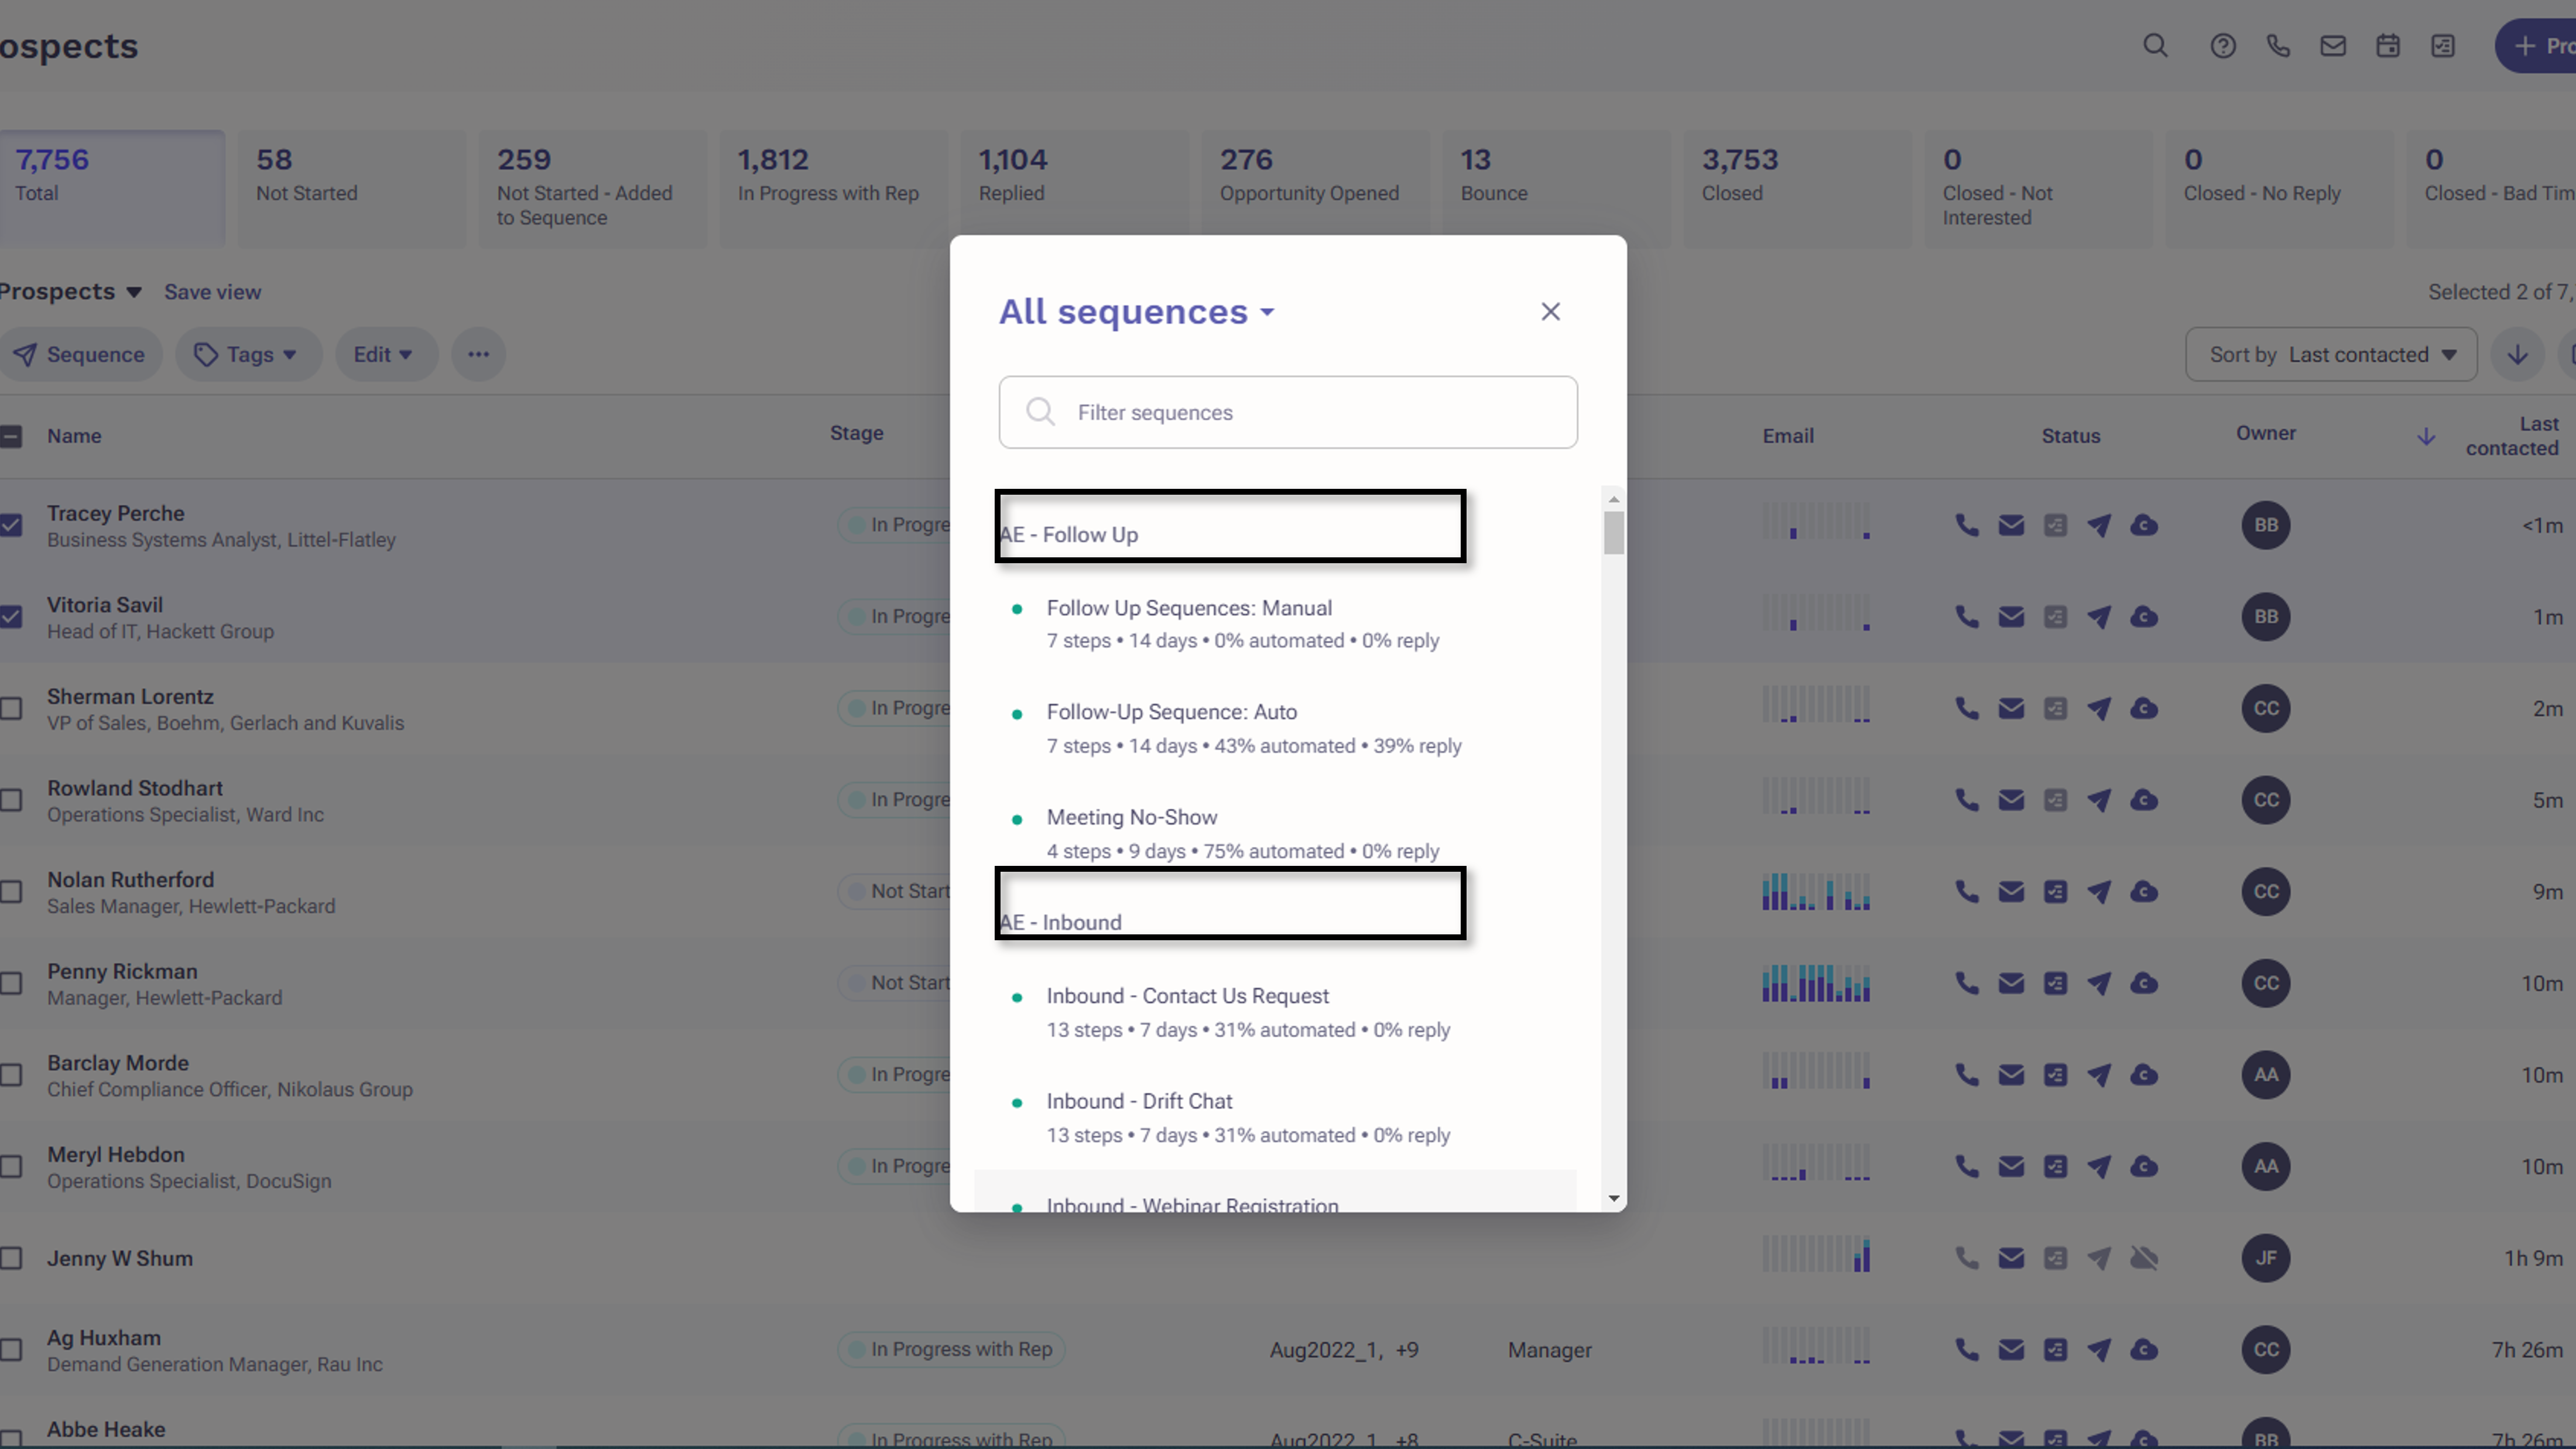Uncheck Tracey Perche's row checkbox
The width and height of the screenshot is (2576, 1449).
pyautogui.click(x=11, y=525)
